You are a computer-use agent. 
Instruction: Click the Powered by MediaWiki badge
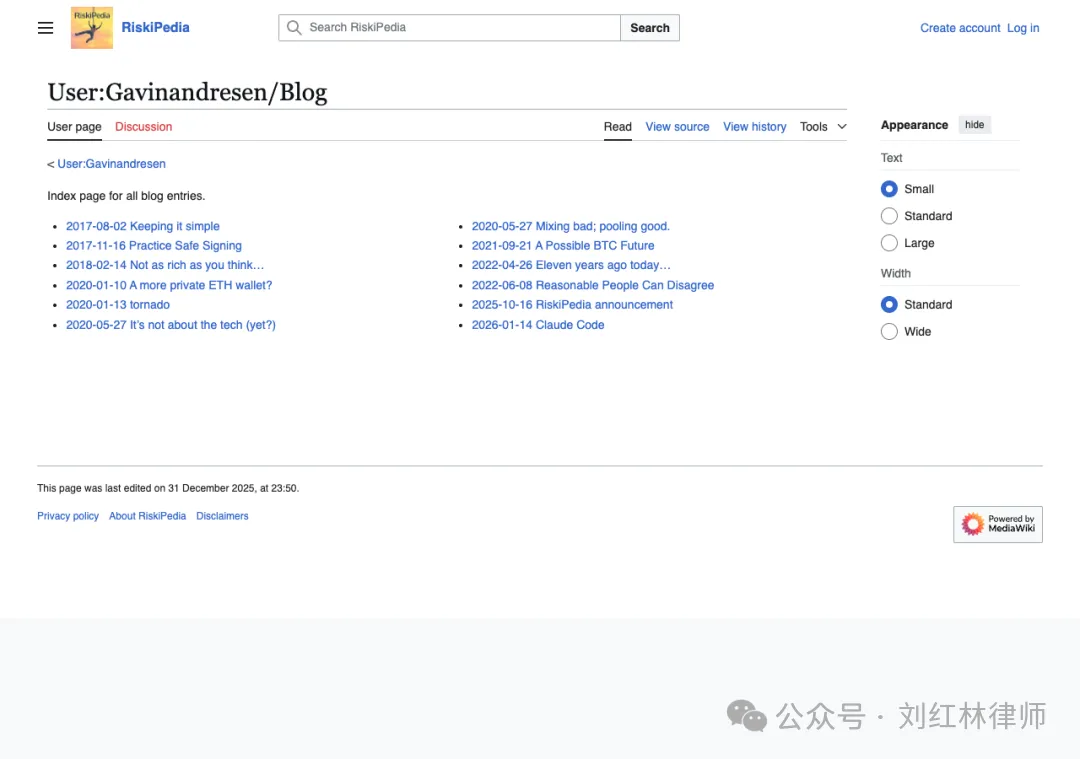tap(997, 524)
